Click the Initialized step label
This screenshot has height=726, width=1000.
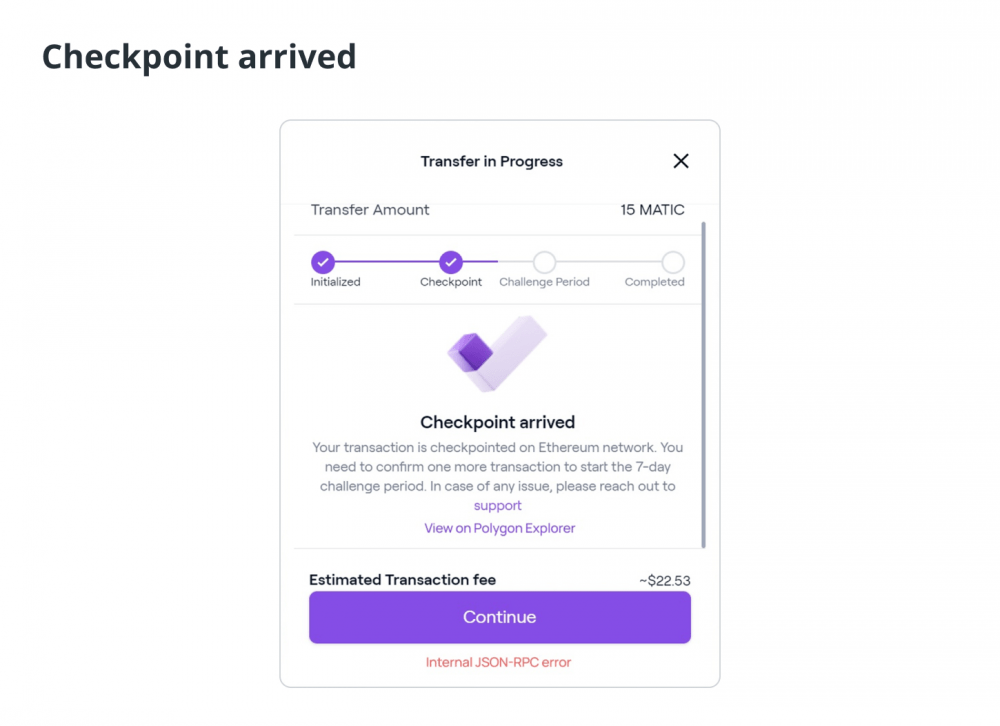pos(335,282)
